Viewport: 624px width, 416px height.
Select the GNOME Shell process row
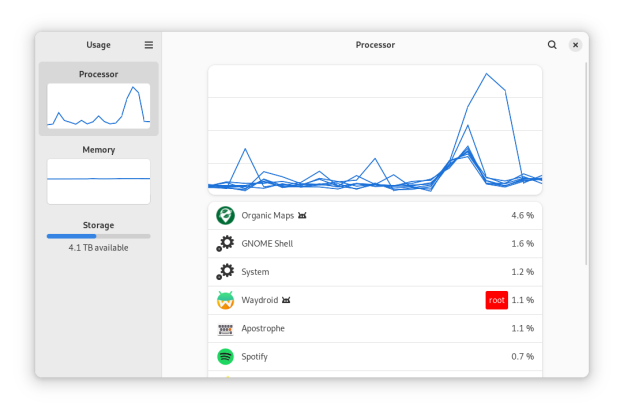375,243
